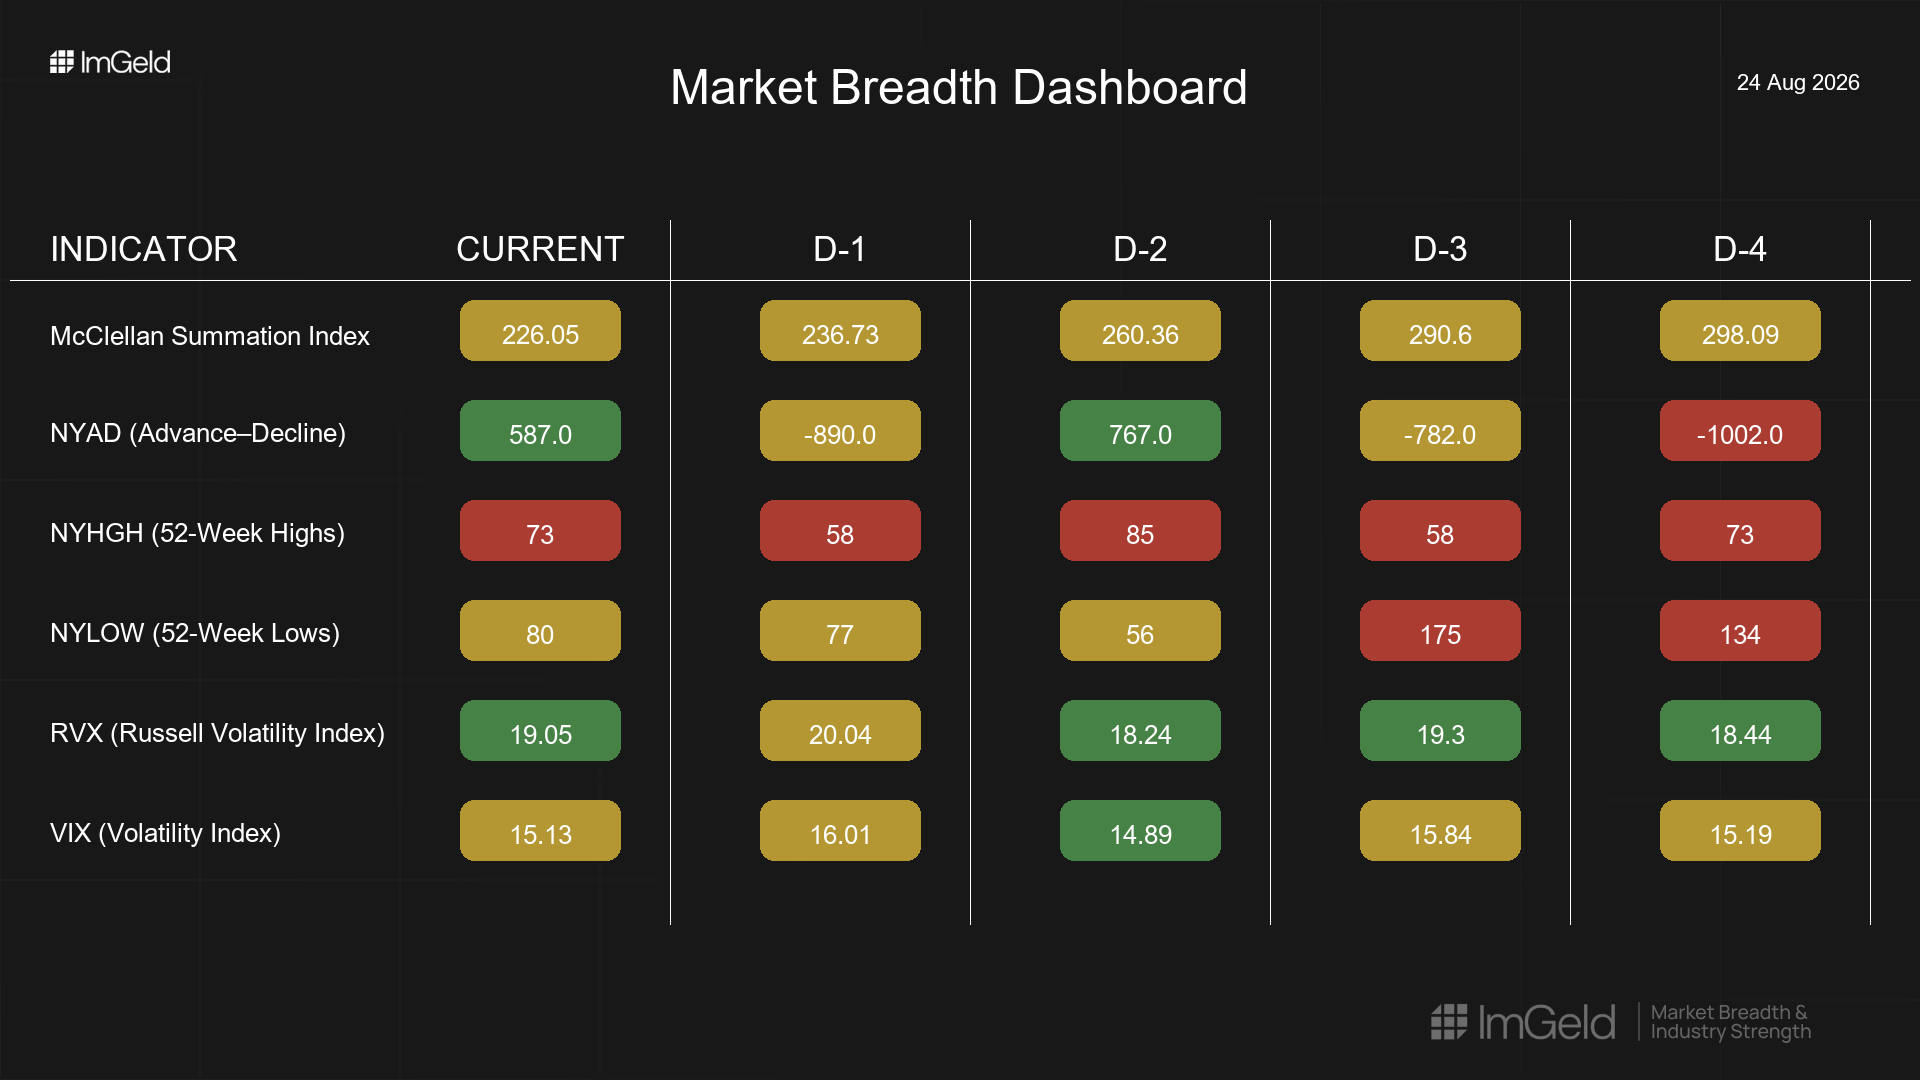Select the NYHGH D-2 value 85
The height and width of the screenshot is (1080, 1920).
(1140, 531)
